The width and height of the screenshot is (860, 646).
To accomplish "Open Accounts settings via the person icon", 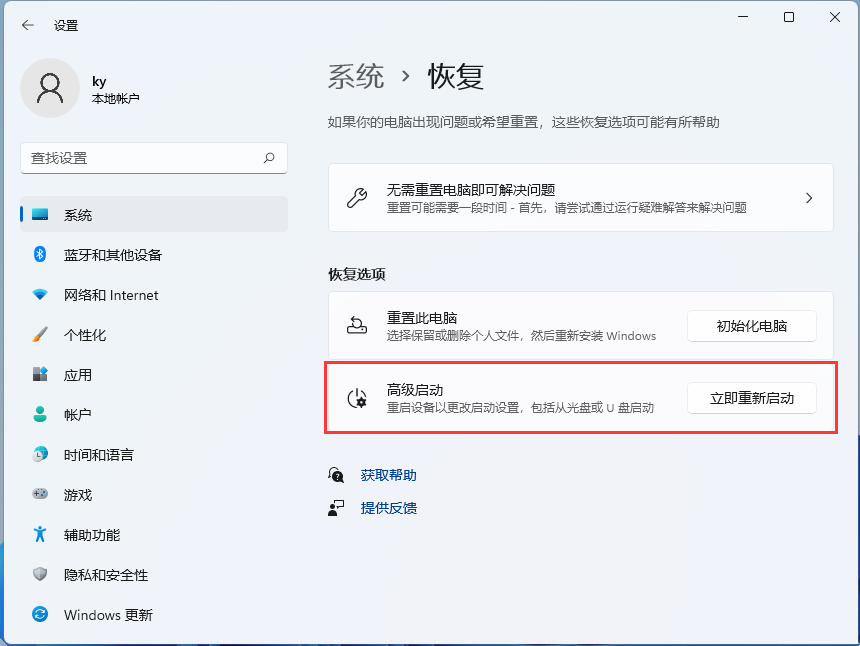I will coord(40,415).
